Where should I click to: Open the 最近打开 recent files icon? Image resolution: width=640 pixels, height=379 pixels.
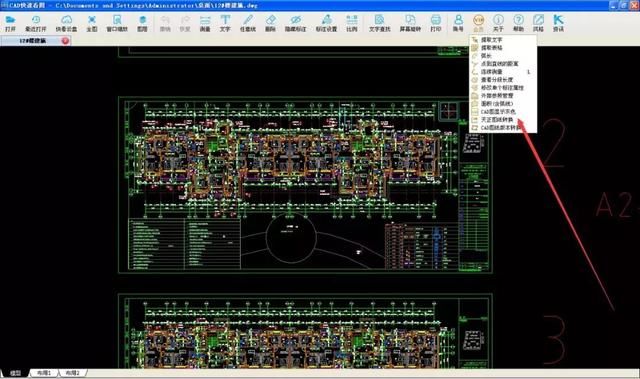[36, 23]
